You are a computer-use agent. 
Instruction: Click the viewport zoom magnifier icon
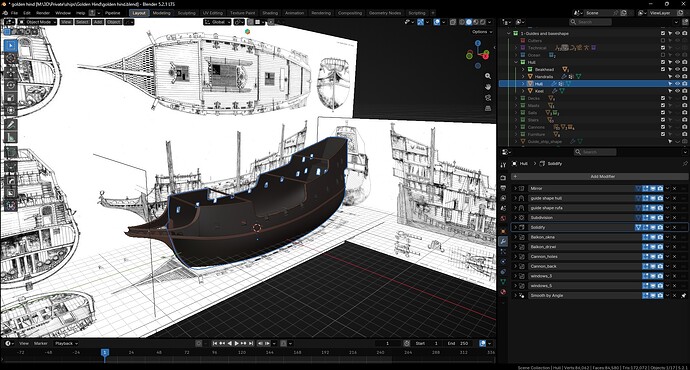[488, 76]
